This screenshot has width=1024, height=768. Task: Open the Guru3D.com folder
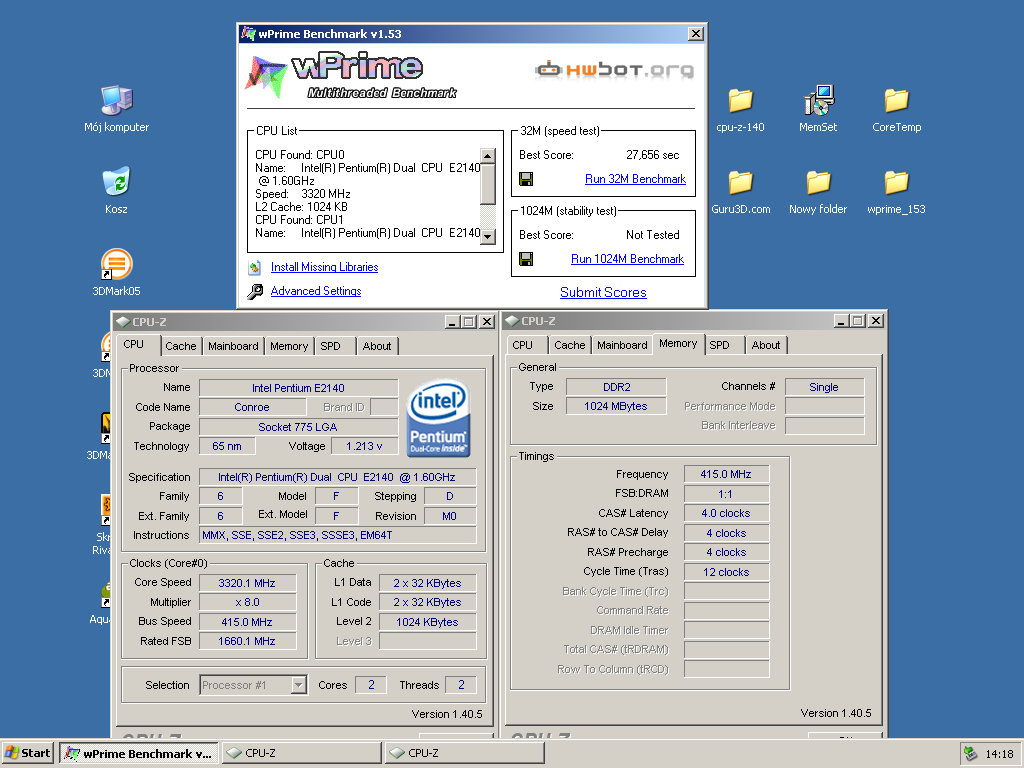coord(741,182)
